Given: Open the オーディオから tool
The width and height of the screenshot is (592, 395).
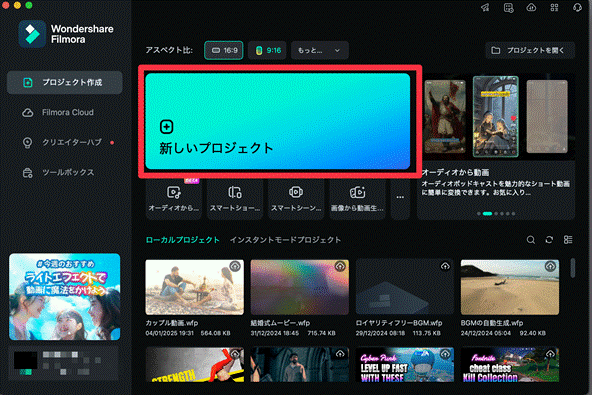Looking at the screenshot, I should pos(174,199).
